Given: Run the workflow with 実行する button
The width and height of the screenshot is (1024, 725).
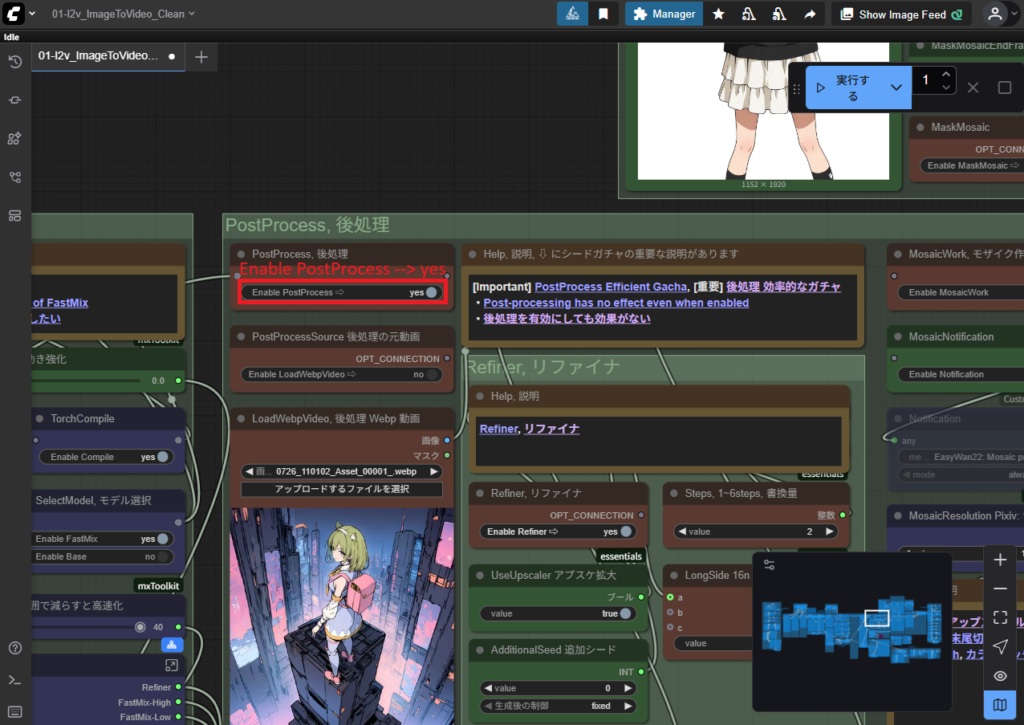Looking at the screenshot, I should [x=846, y=88].
